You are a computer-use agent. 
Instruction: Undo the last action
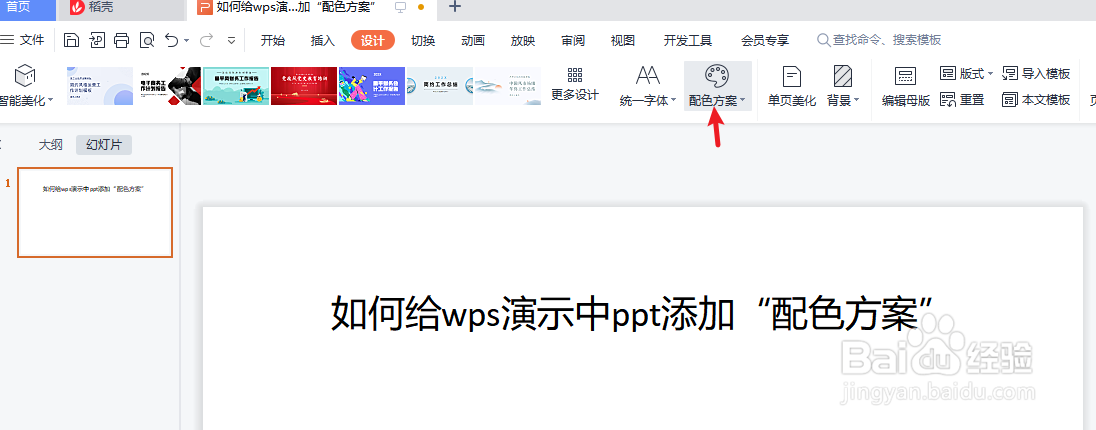tap(172, 41)
